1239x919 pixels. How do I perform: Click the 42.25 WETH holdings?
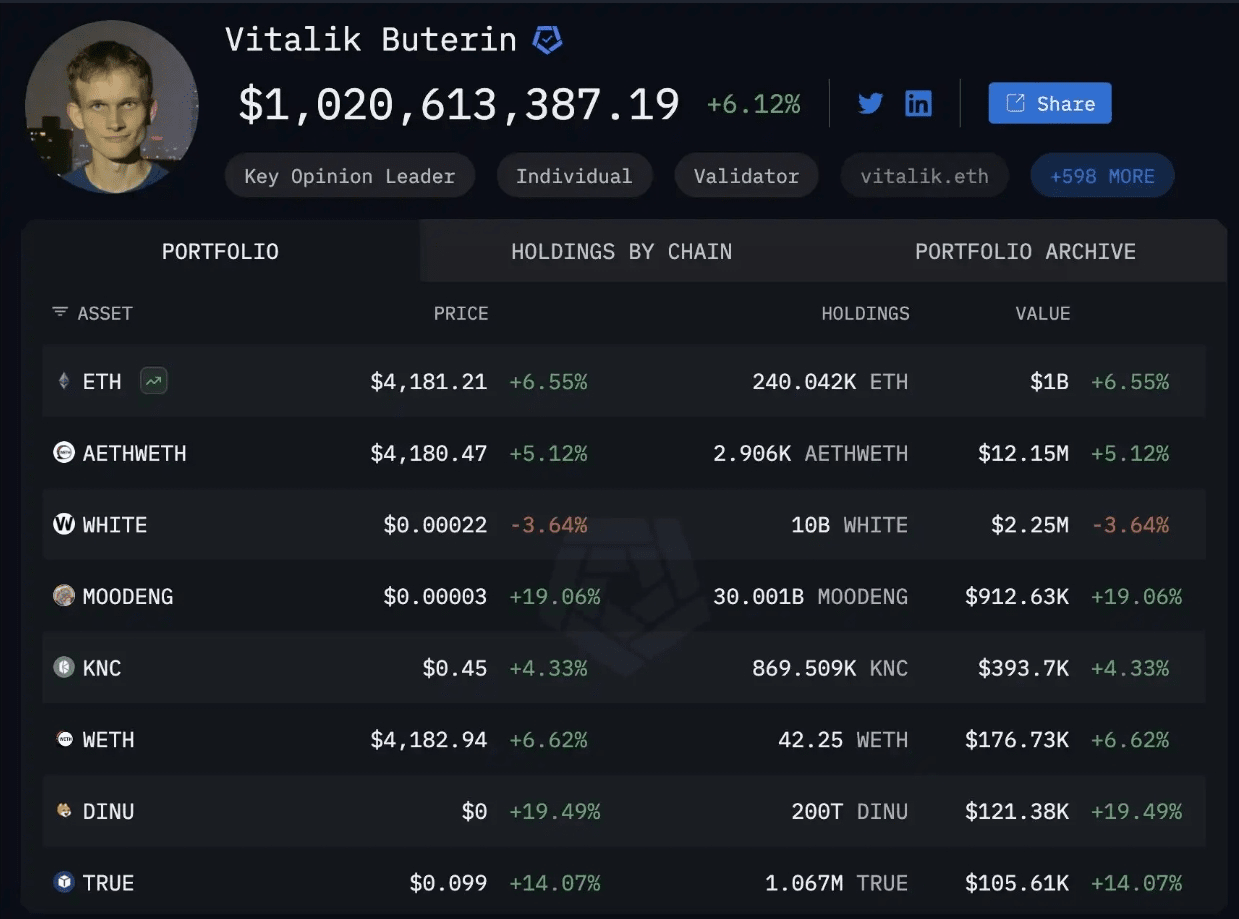point(843,740)
